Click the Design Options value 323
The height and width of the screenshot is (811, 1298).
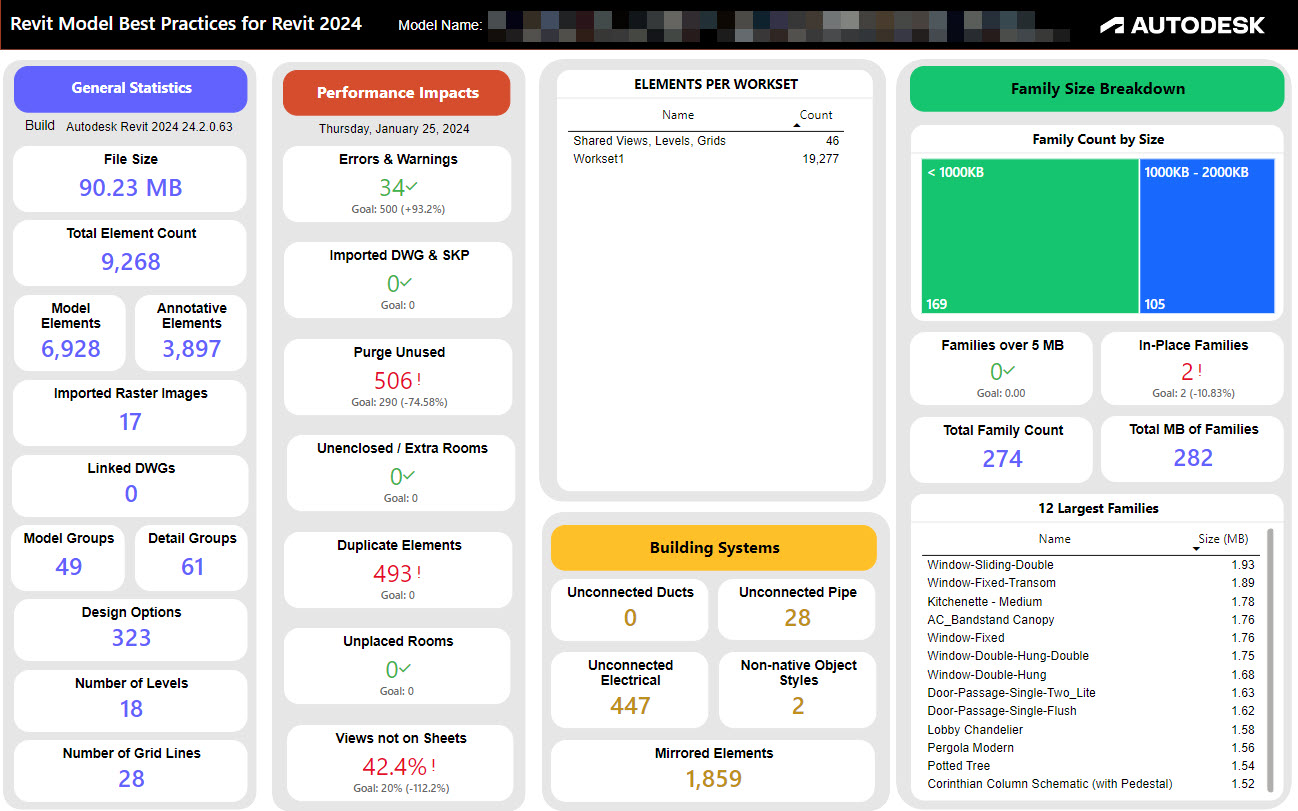click(x=131, y=638)
